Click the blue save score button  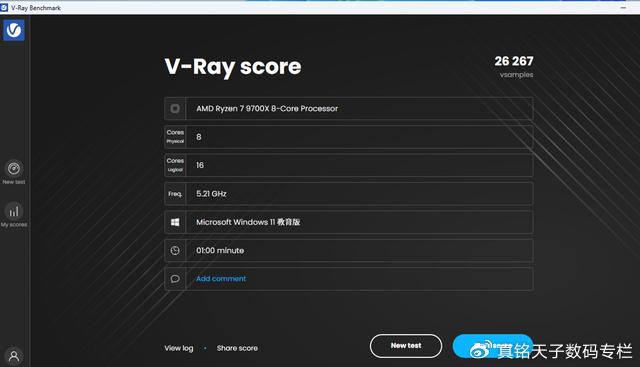coord(493,346)
